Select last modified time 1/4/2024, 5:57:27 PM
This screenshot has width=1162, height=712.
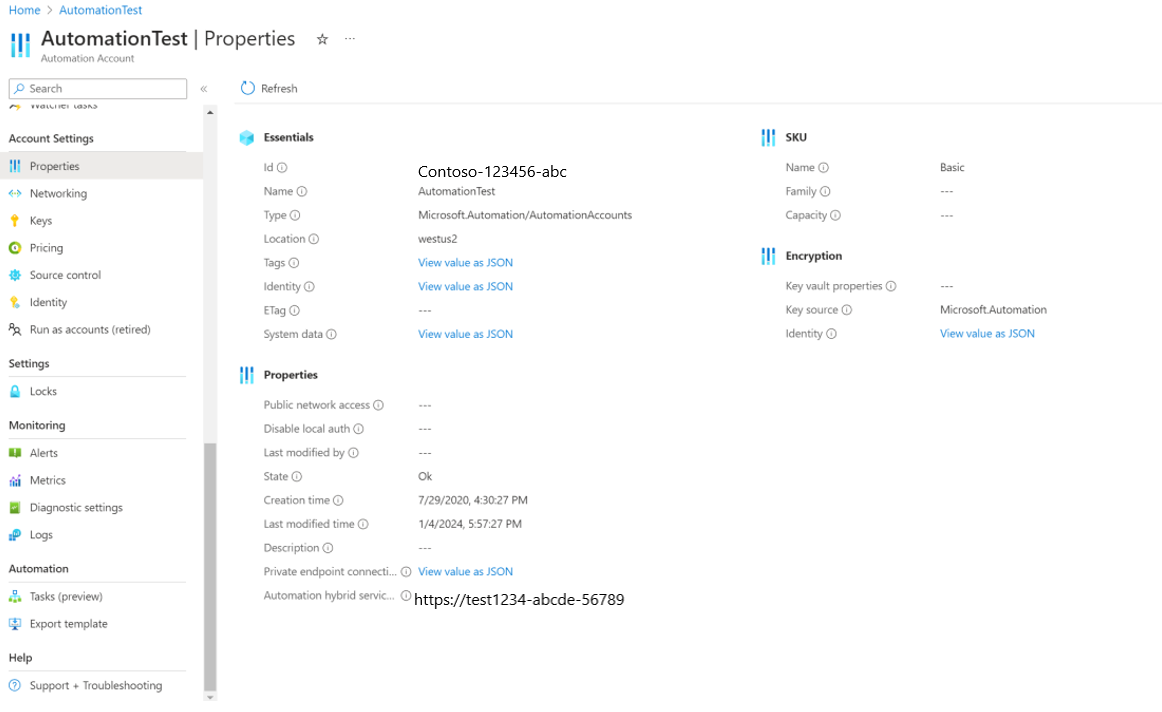tap(470, 524)
